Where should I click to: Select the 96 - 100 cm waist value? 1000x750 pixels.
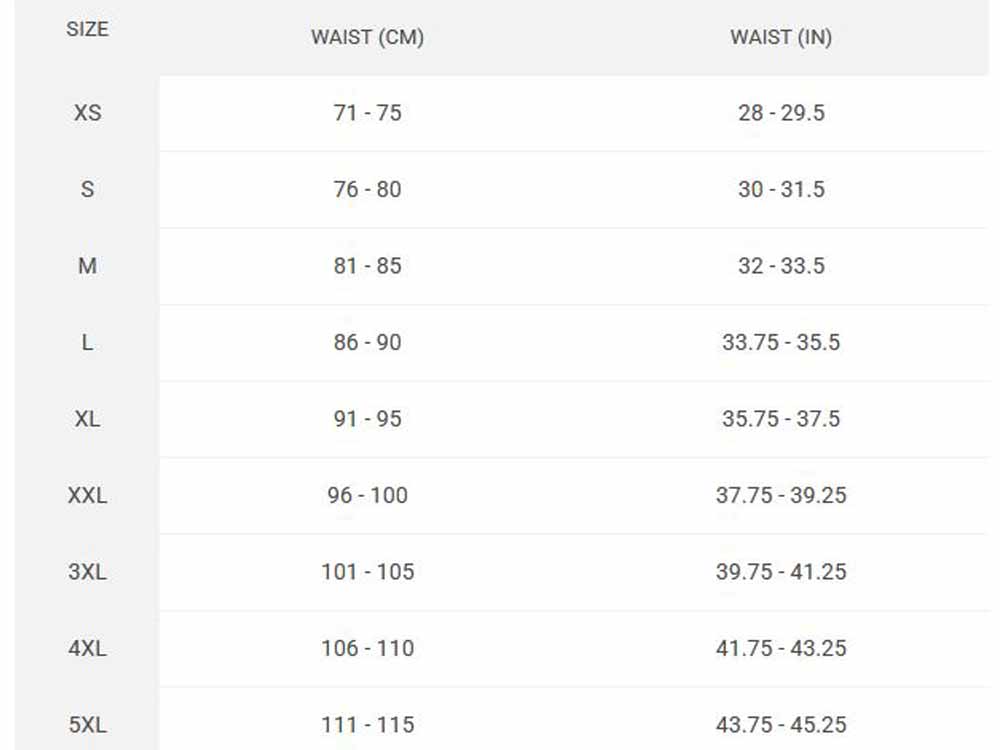coord(367,495)
